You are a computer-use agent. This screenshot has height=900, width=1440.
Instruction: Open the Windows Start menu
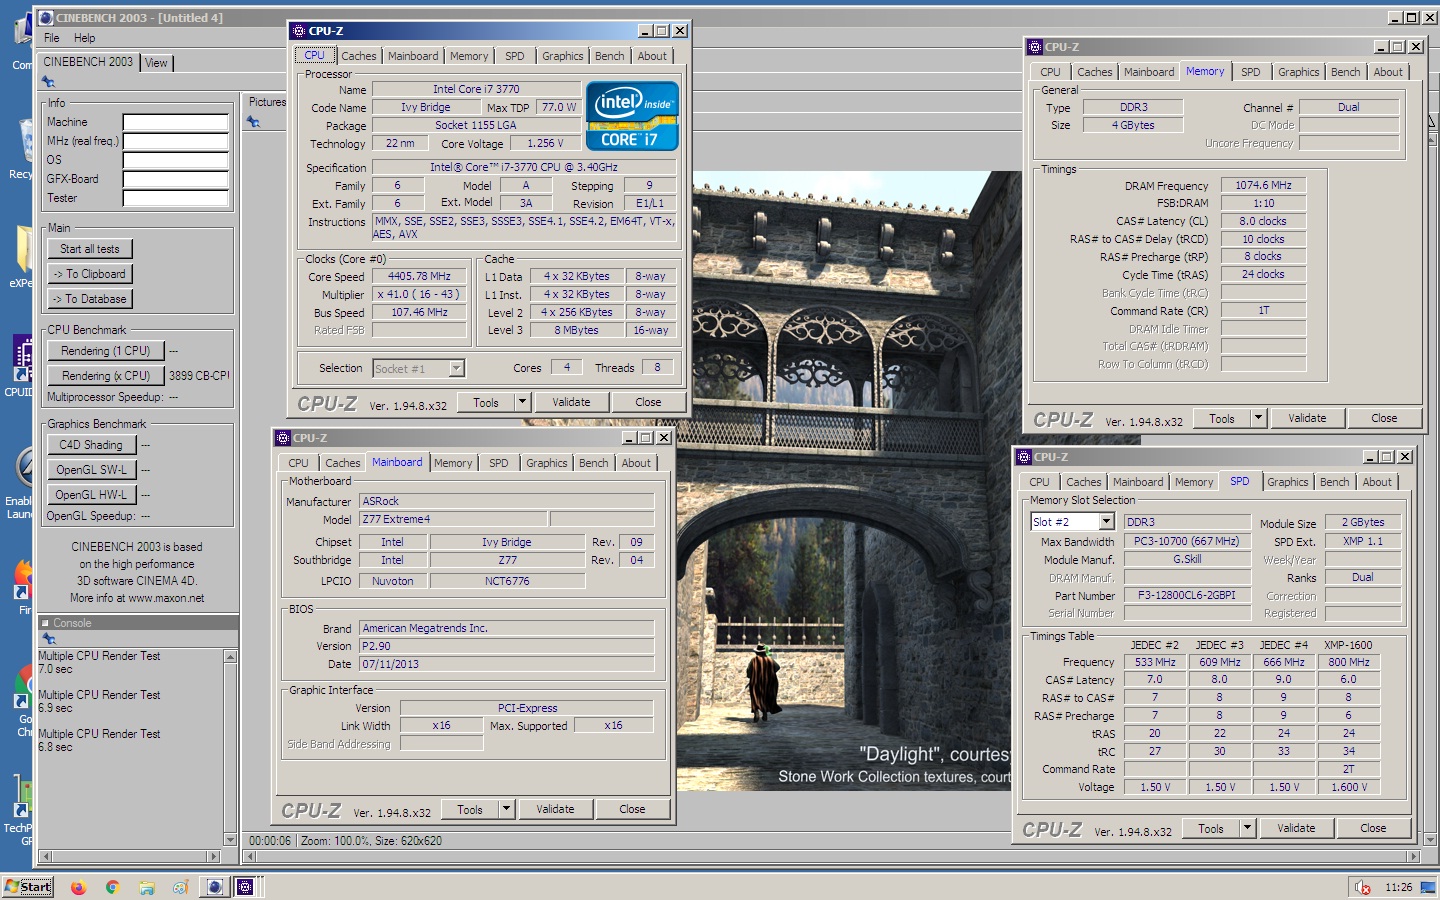27,887
